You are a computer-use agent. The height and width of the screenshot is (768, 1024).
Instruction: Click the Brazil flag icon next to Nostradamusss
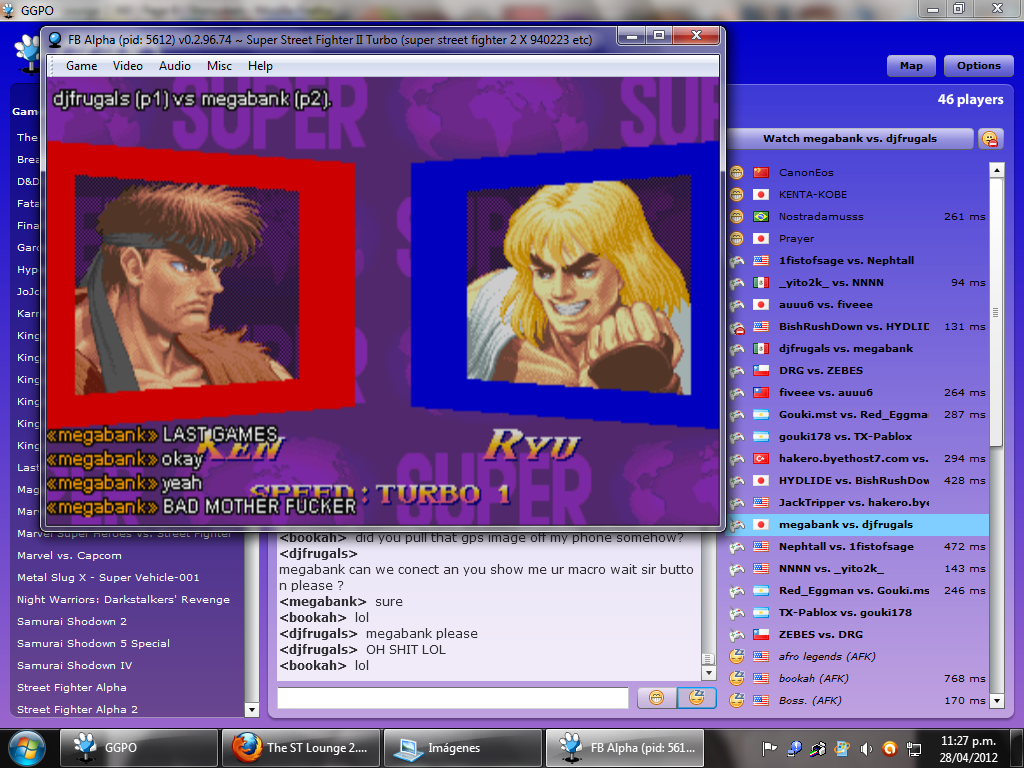click(761, 217)
